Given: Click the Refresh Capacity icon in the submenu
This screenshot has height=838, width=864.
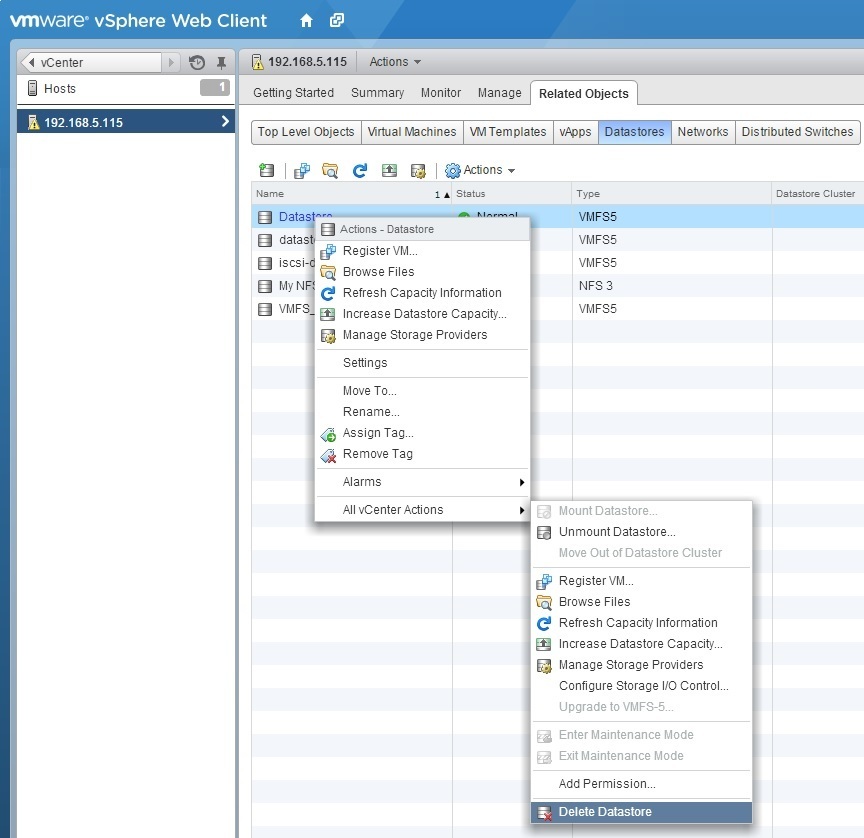Looking at the screenshot, I should point(544,624).
